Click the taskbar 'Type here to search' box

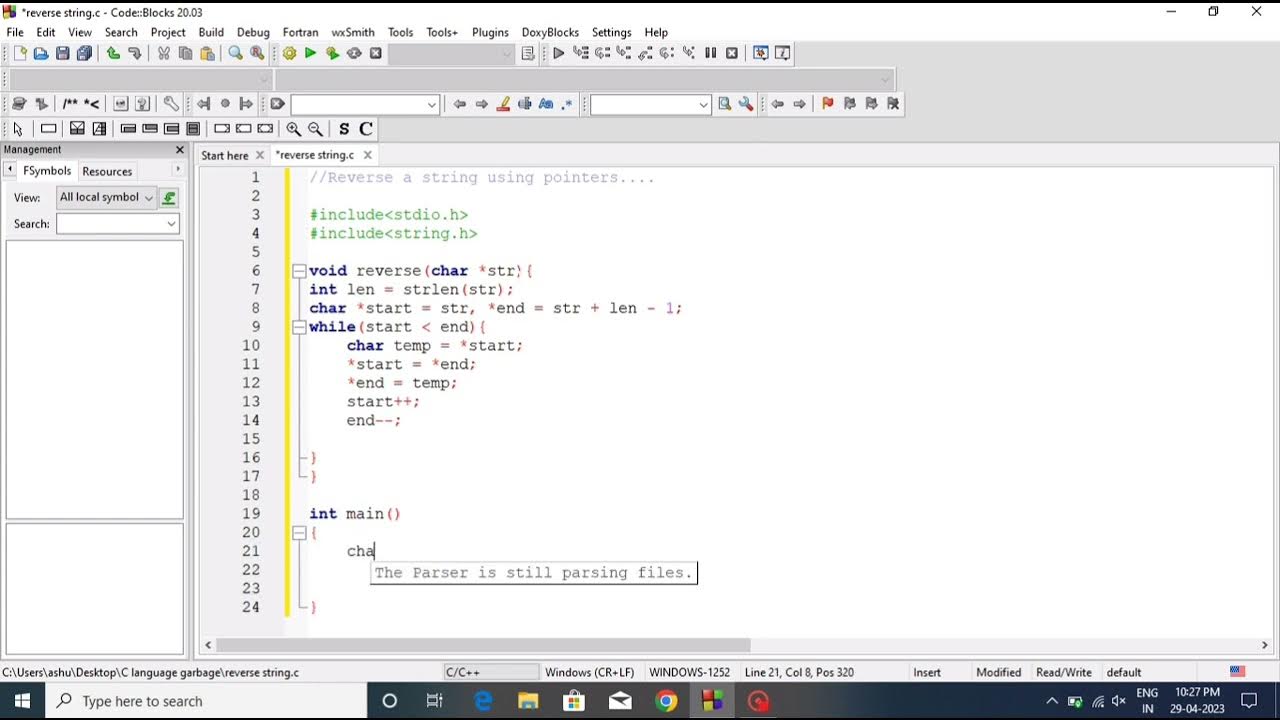pos(206,701)
